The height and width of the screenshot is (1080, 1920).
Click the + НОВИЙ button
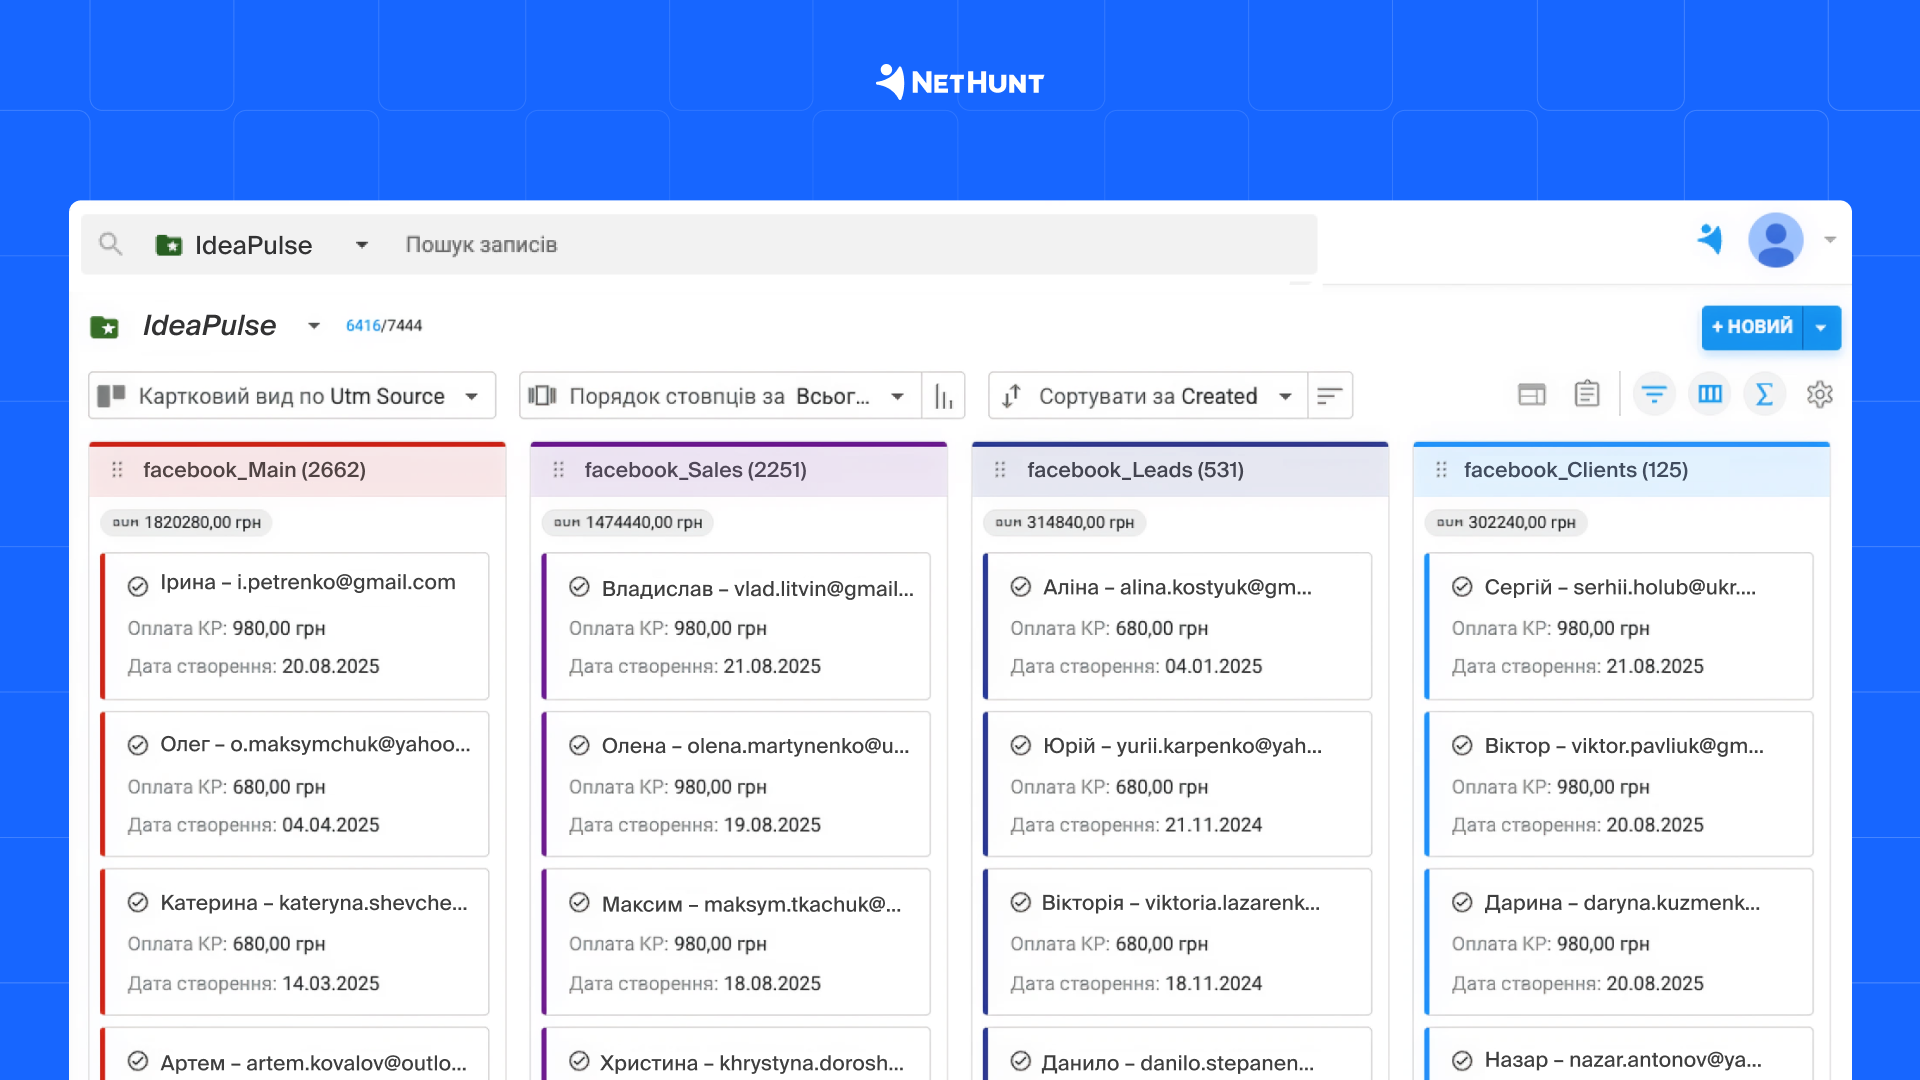(x=1752, y=327)
